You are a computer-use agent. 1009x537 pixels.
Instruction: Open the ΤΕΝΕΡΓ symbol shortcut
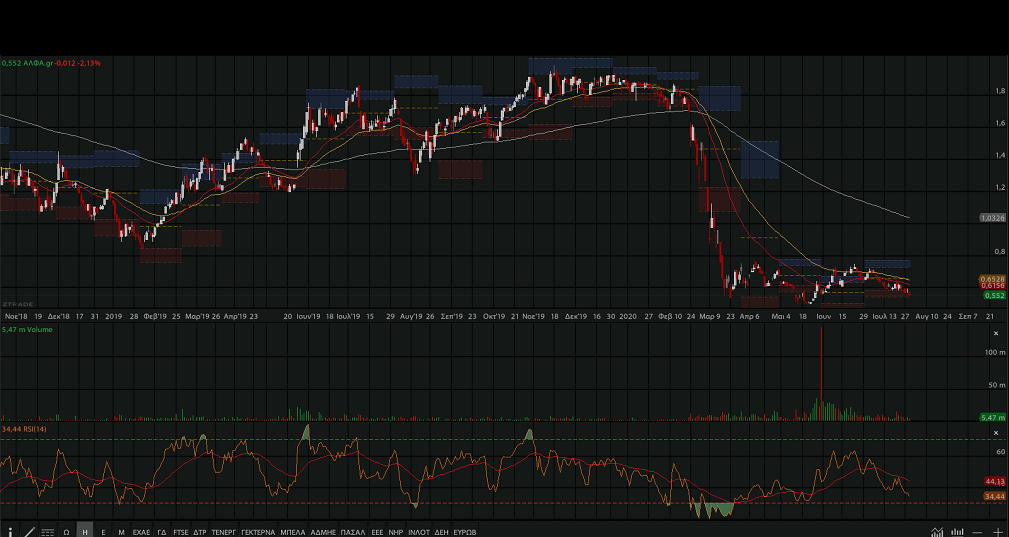(x=224, y=532)
